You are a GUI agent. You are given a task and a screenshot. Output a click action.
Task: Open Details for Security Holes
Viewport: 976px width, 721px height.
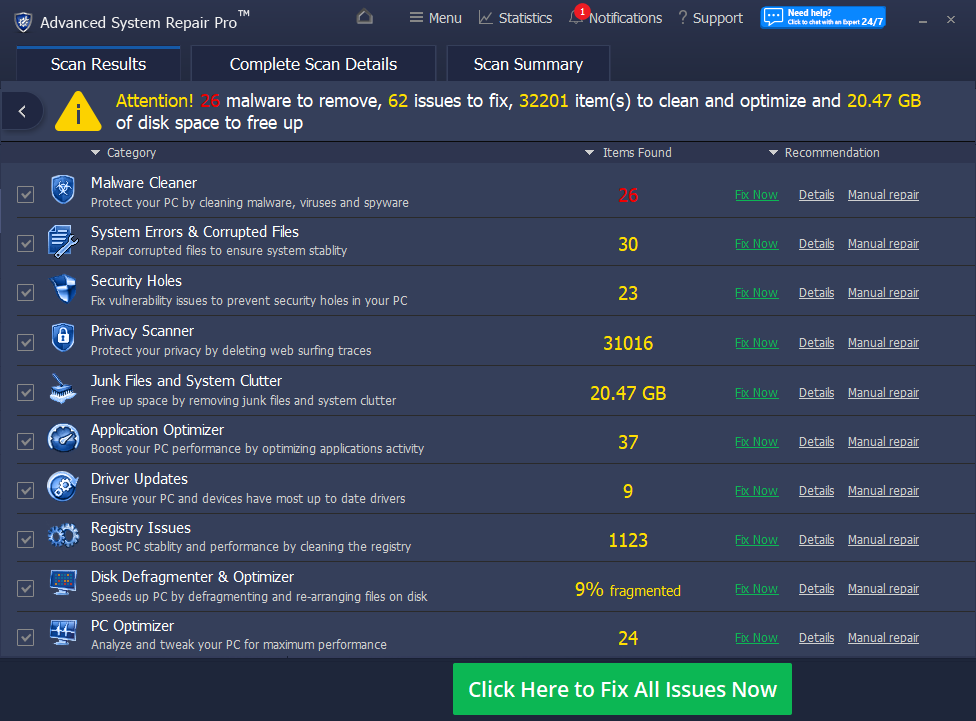tap(816, 293)
